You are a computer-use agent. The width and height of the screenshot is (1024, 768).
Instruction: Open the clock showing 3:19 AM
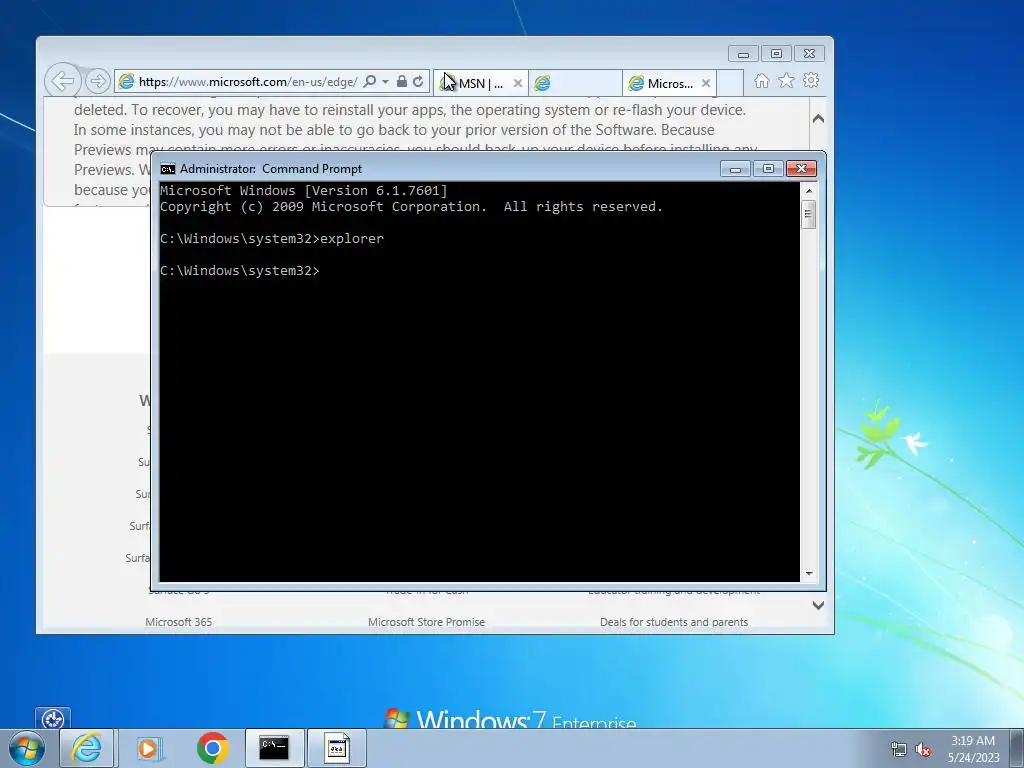click(x=973, y=749)
